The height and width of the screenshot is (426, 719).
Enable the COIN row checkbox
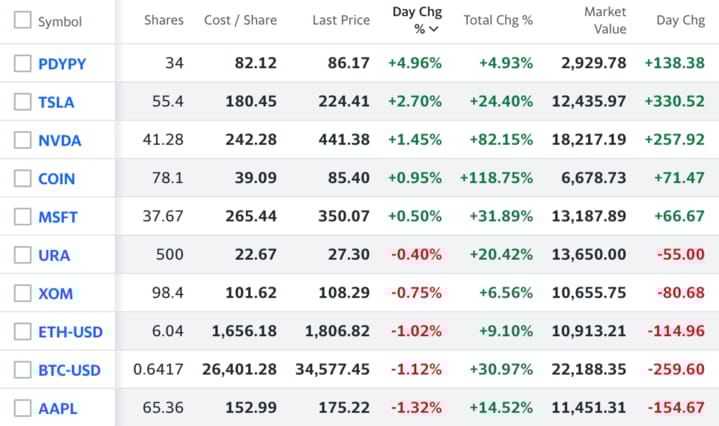pyautogui.click(x=22, y=178)
